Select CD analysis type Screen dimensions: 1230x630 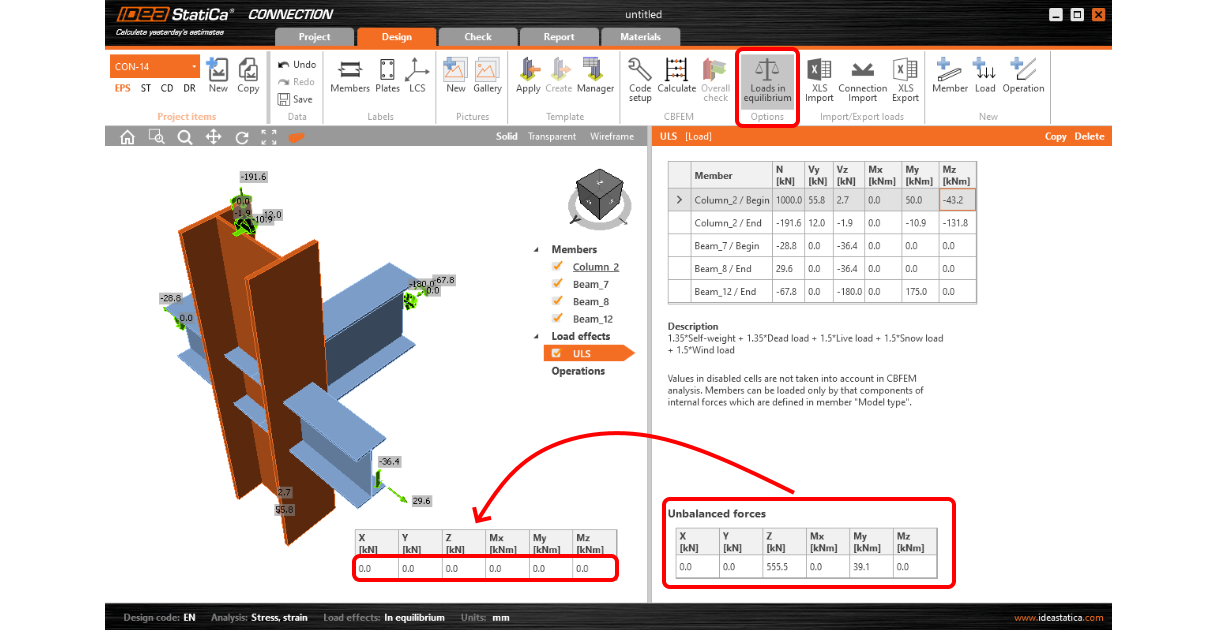[x=167, y=88]
